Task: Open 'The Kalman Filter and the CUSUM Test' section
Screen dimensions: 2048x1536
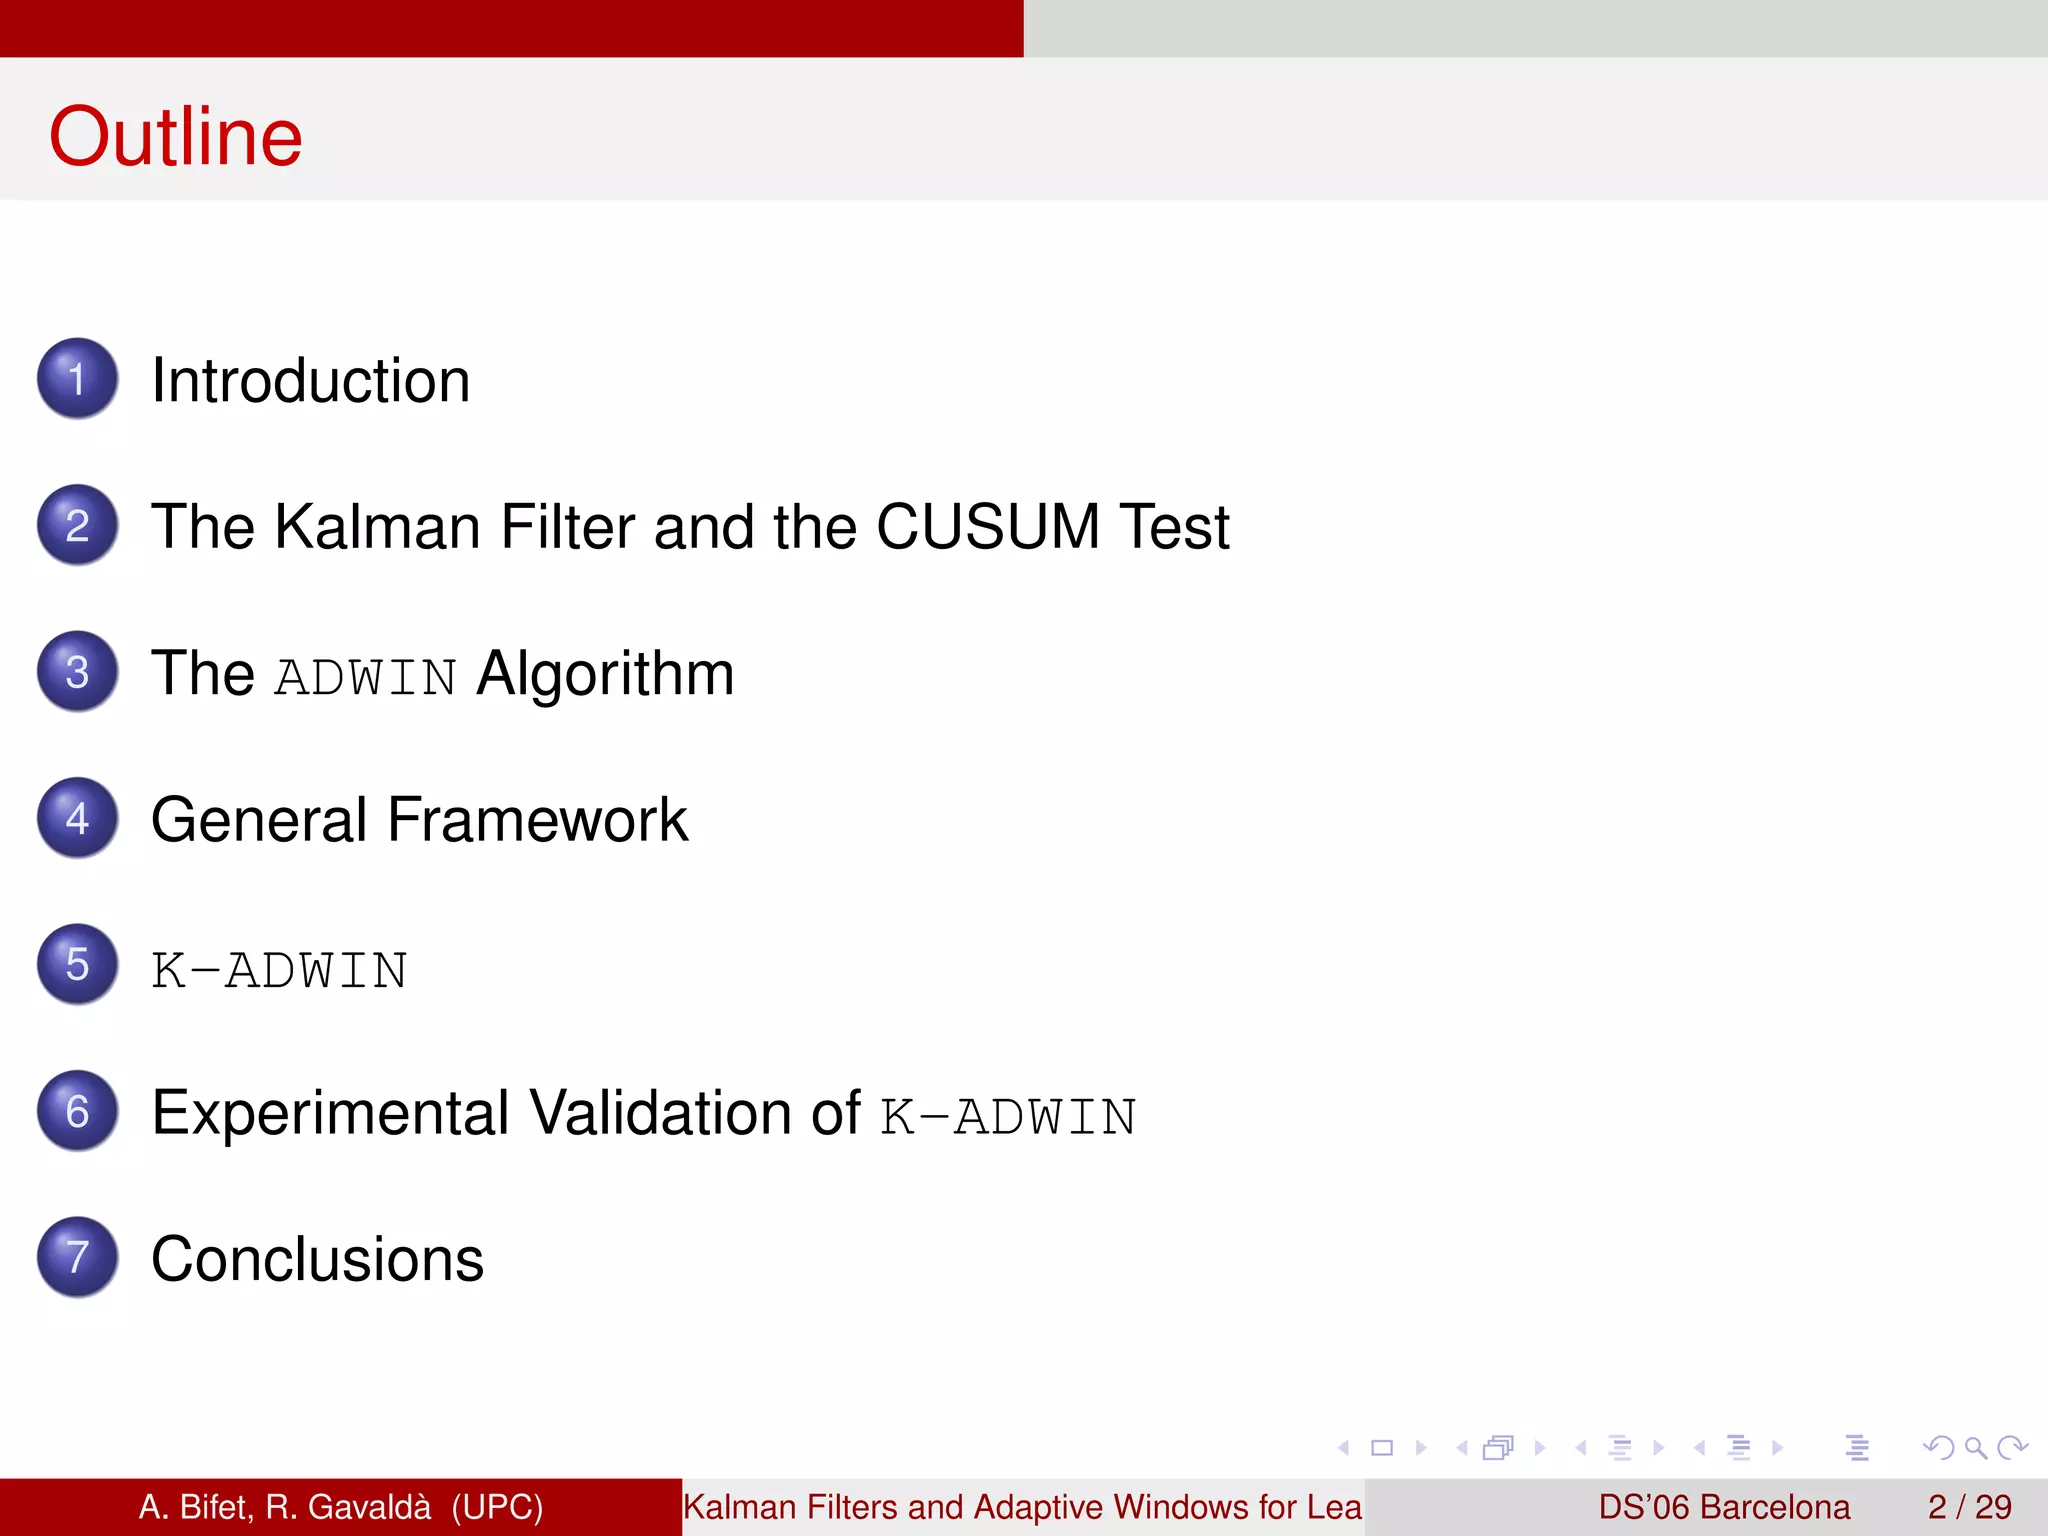Action: (689, 527)
